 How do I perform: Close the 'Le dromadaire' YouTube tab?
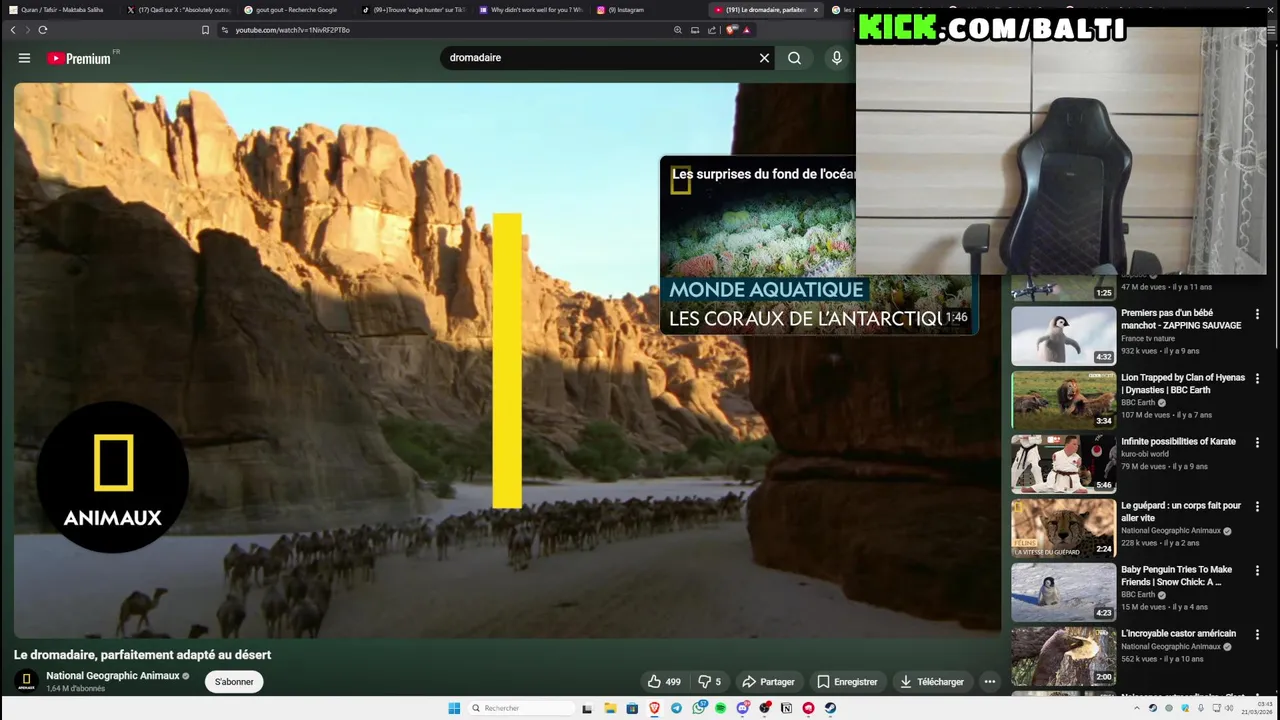(816, 10)
